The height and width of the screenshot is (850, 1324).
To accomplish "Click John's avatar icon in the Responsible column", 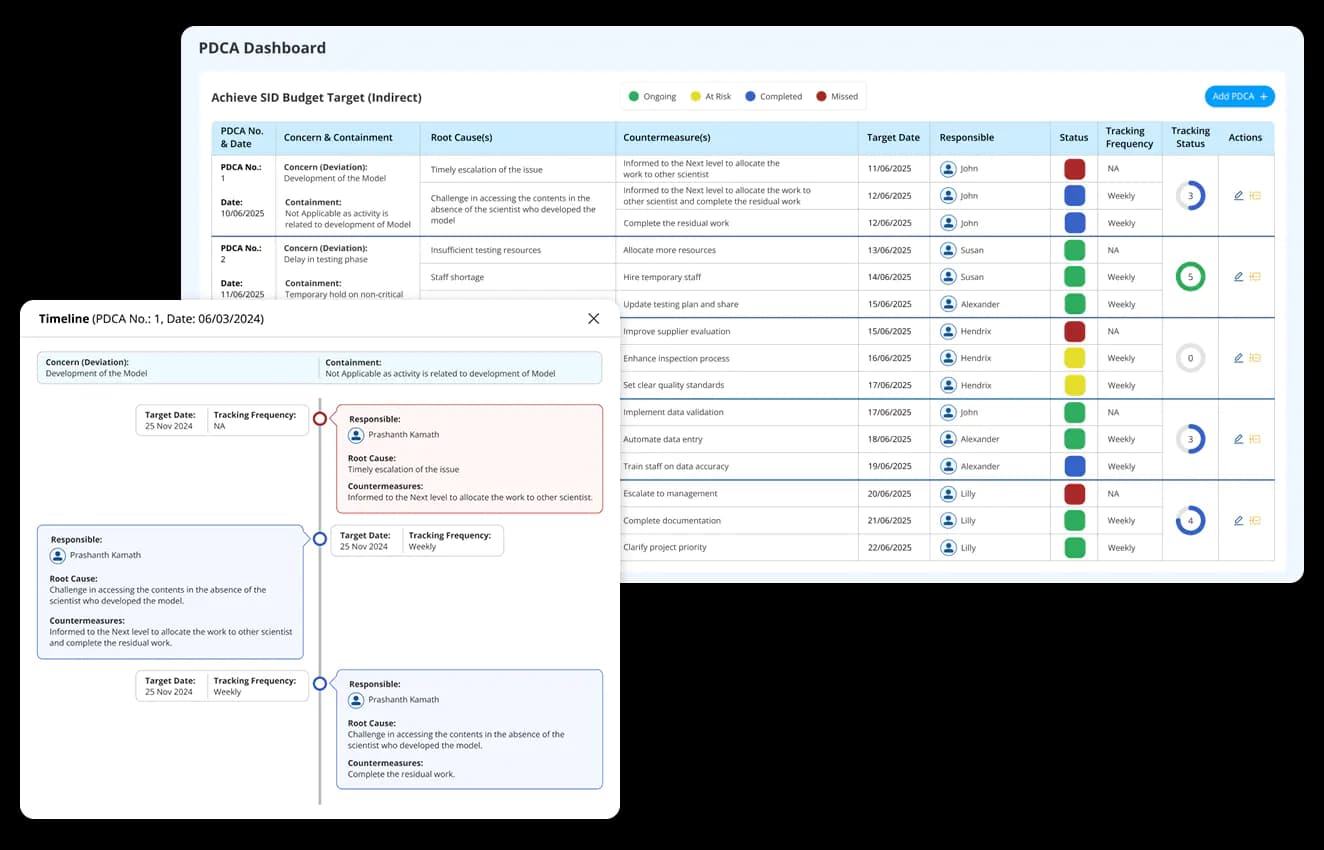I will pyautogui.click(x=947, y=168).
